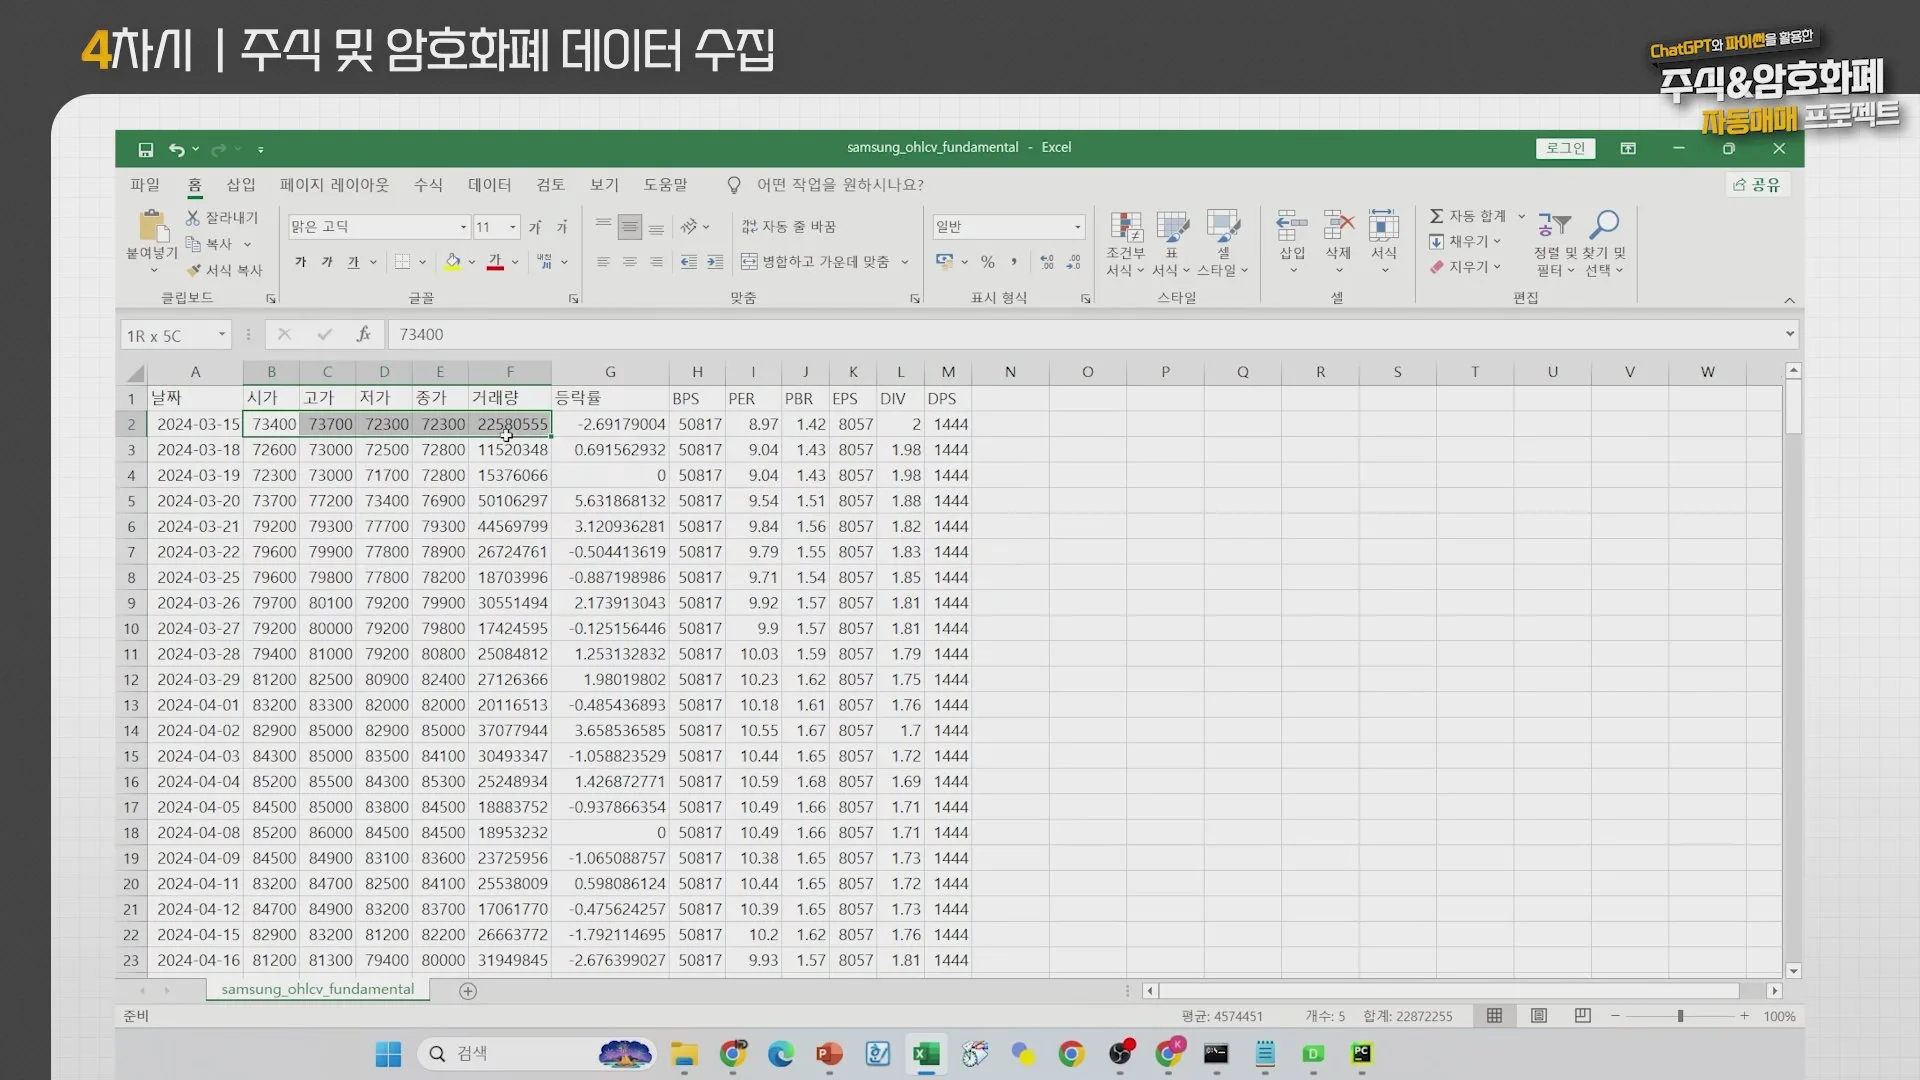Click cell styles icon
This screenshot has width=1920, height=1080.
pyautogui.click(x=1223, y=227)
